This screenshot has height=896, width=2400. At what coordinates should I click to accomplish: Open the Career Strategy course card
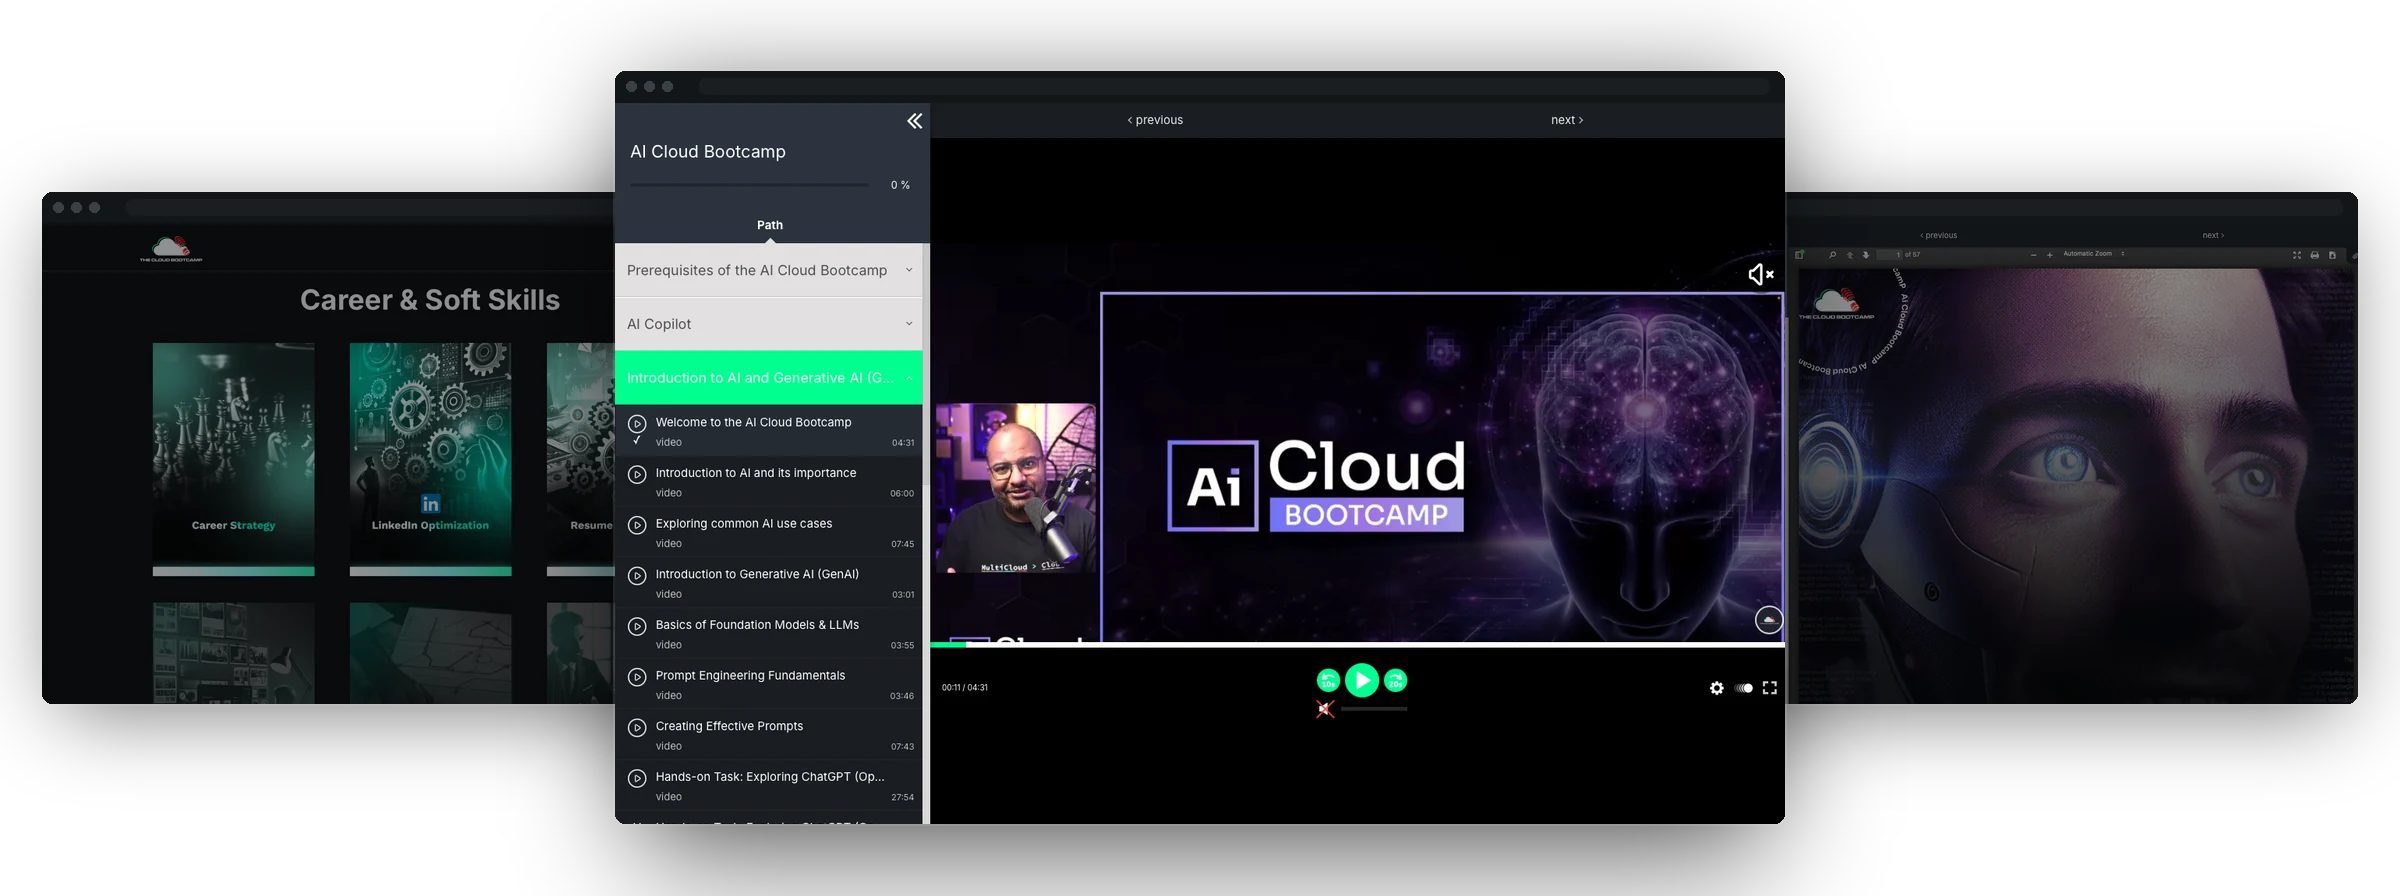[x=233, y=459]
